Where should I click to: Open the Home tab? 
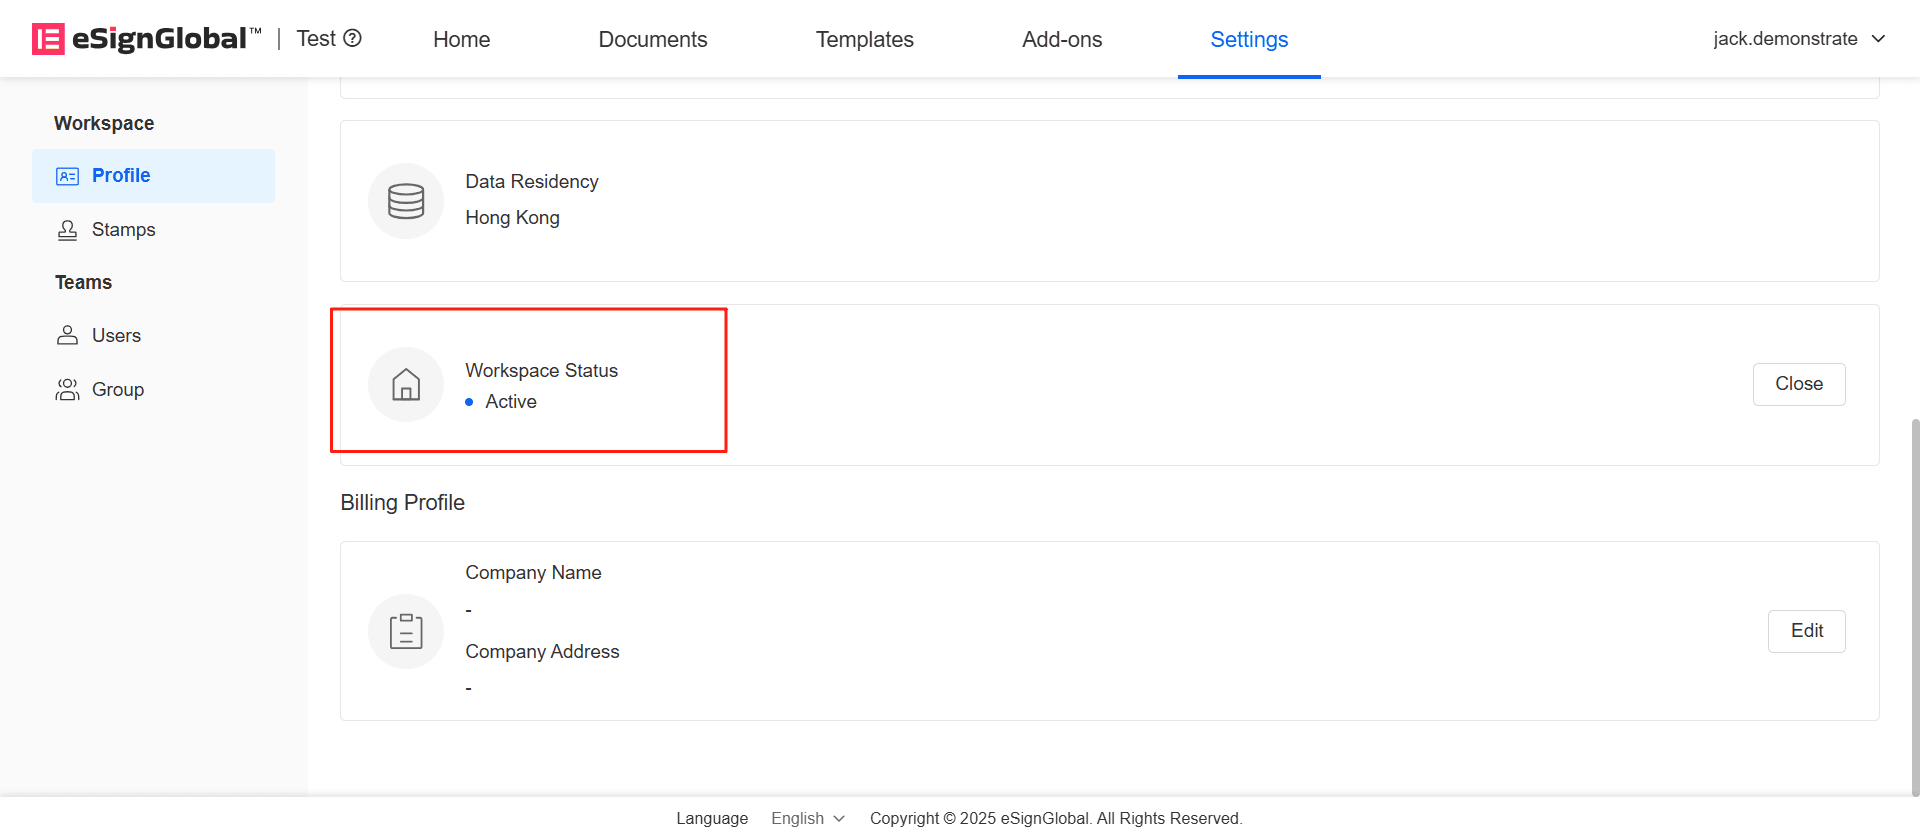461,39
